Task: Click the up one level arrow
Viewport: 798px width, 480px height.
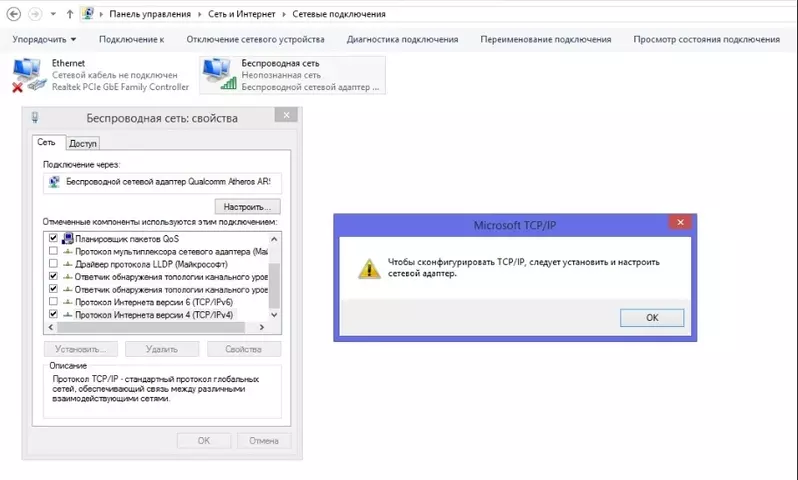Action: tap(70, 14)
